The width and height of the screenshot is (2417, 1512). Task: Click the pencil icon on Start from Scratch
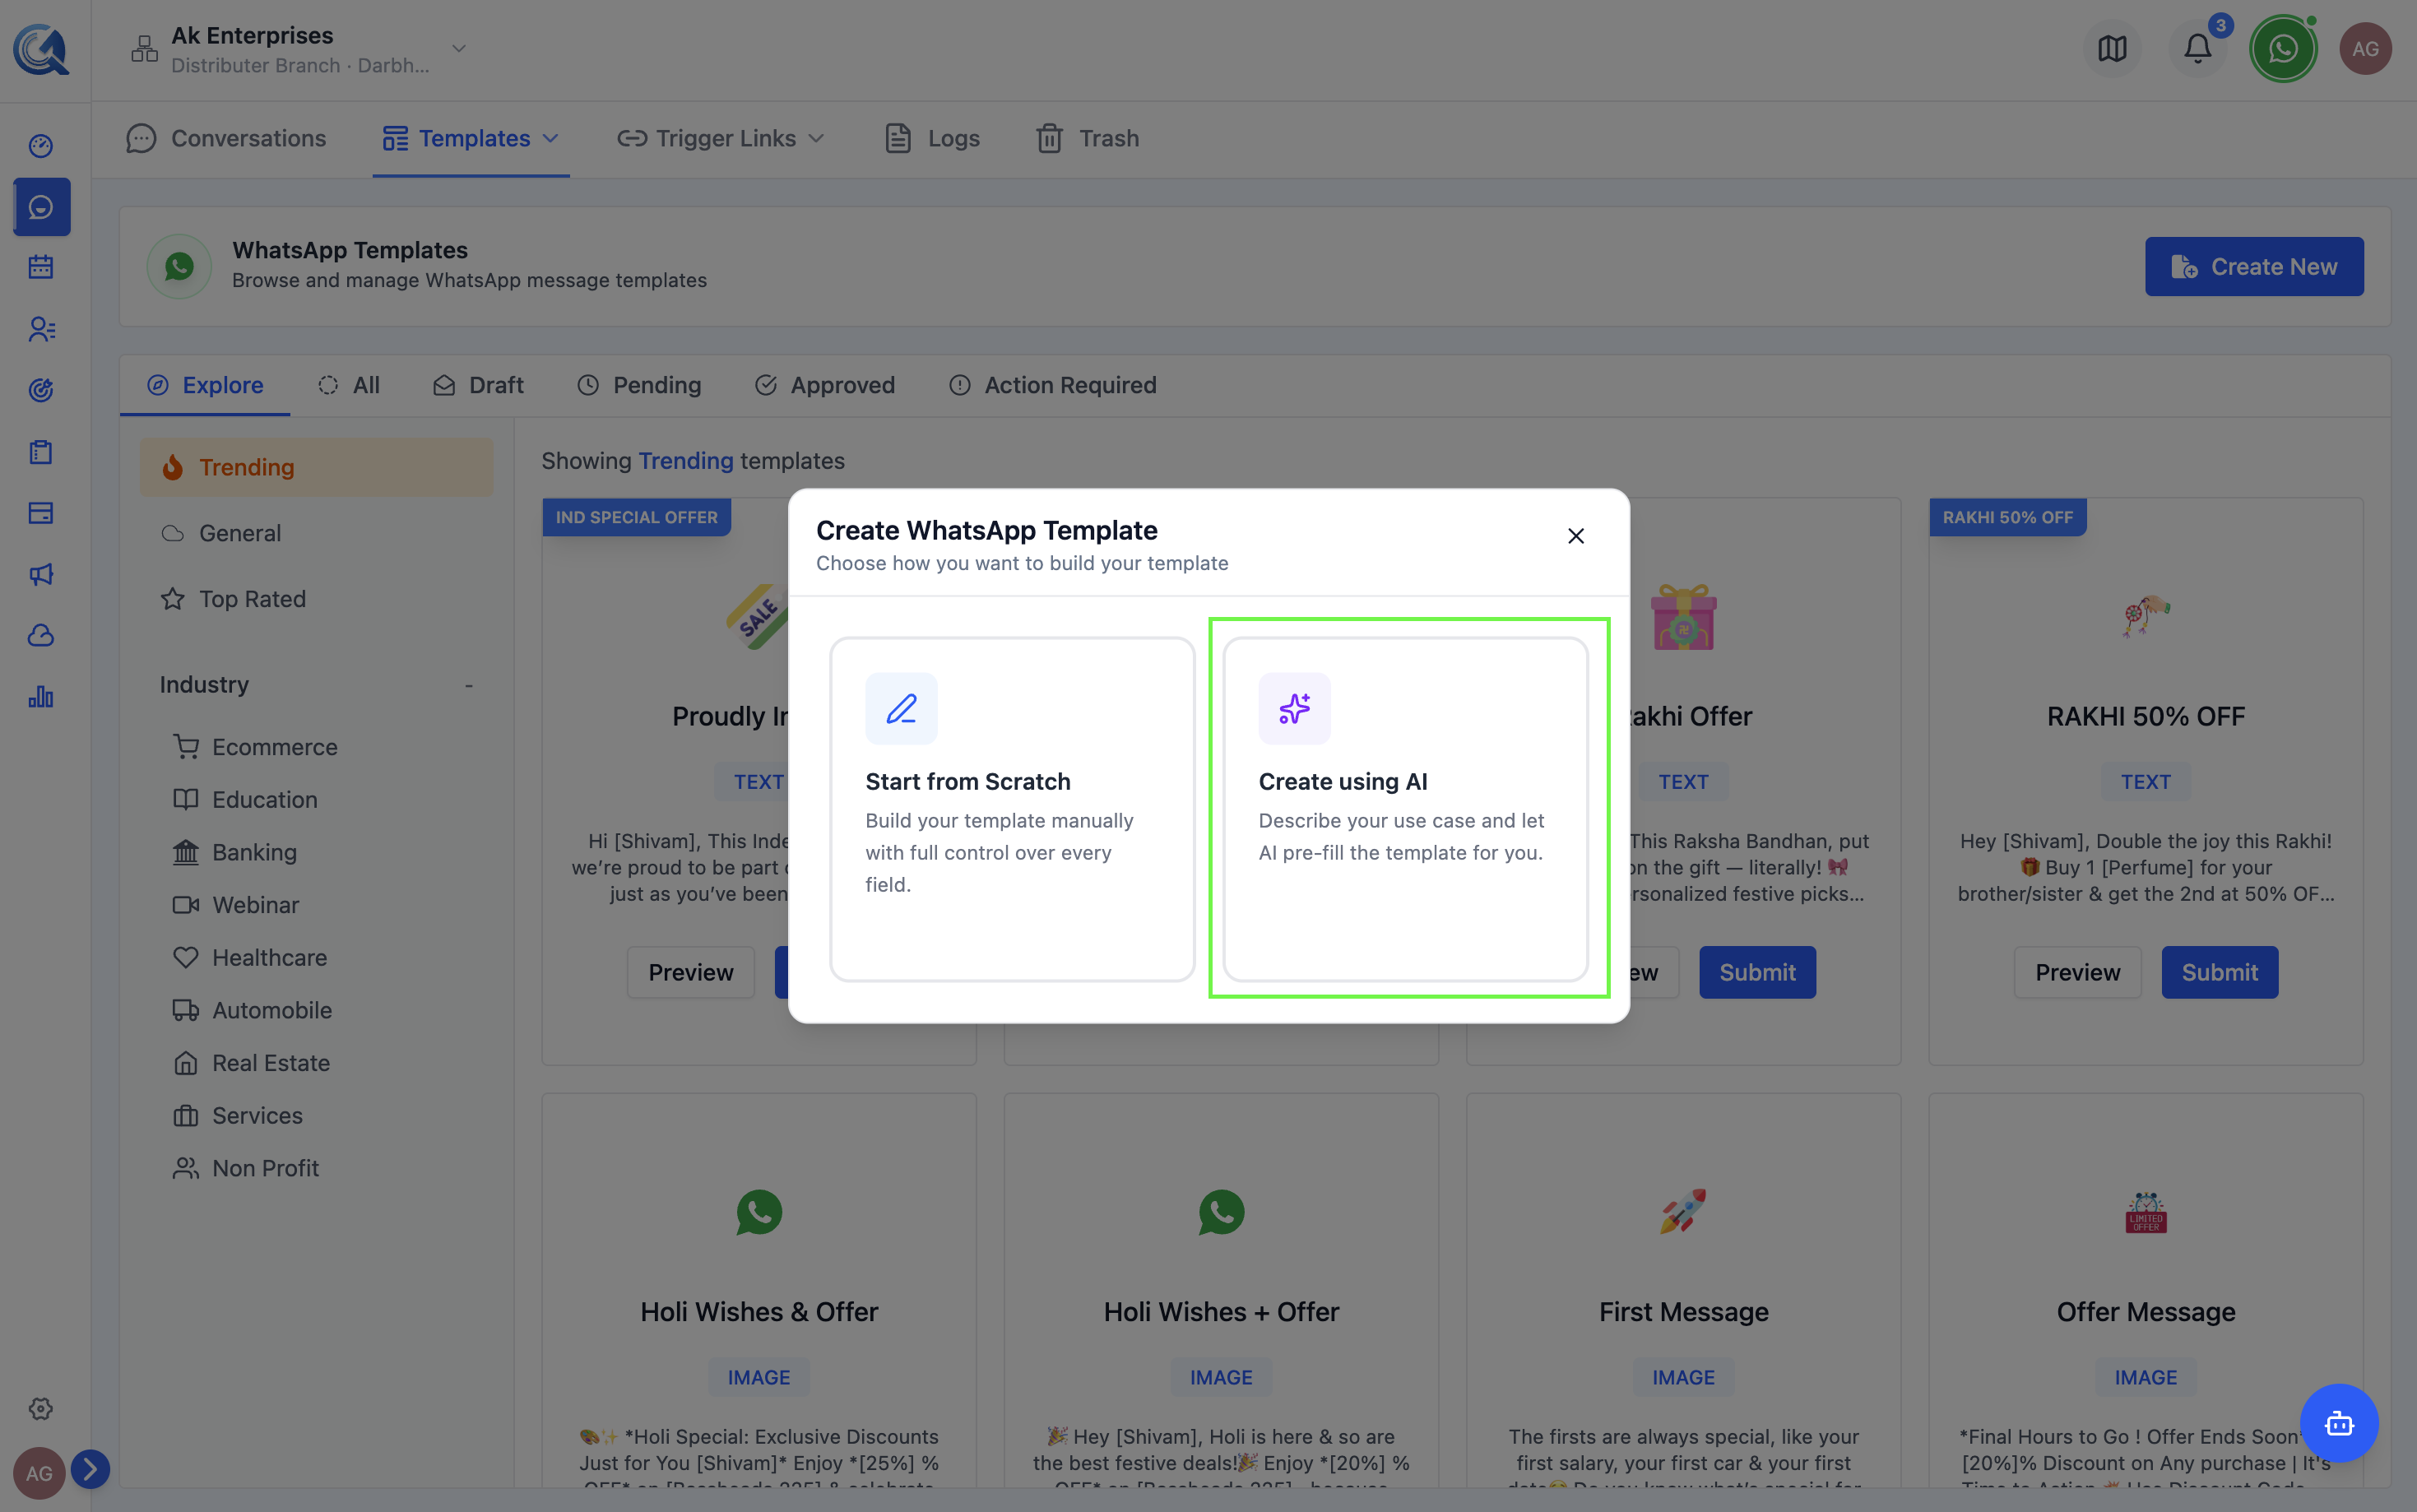pos(901,708)
